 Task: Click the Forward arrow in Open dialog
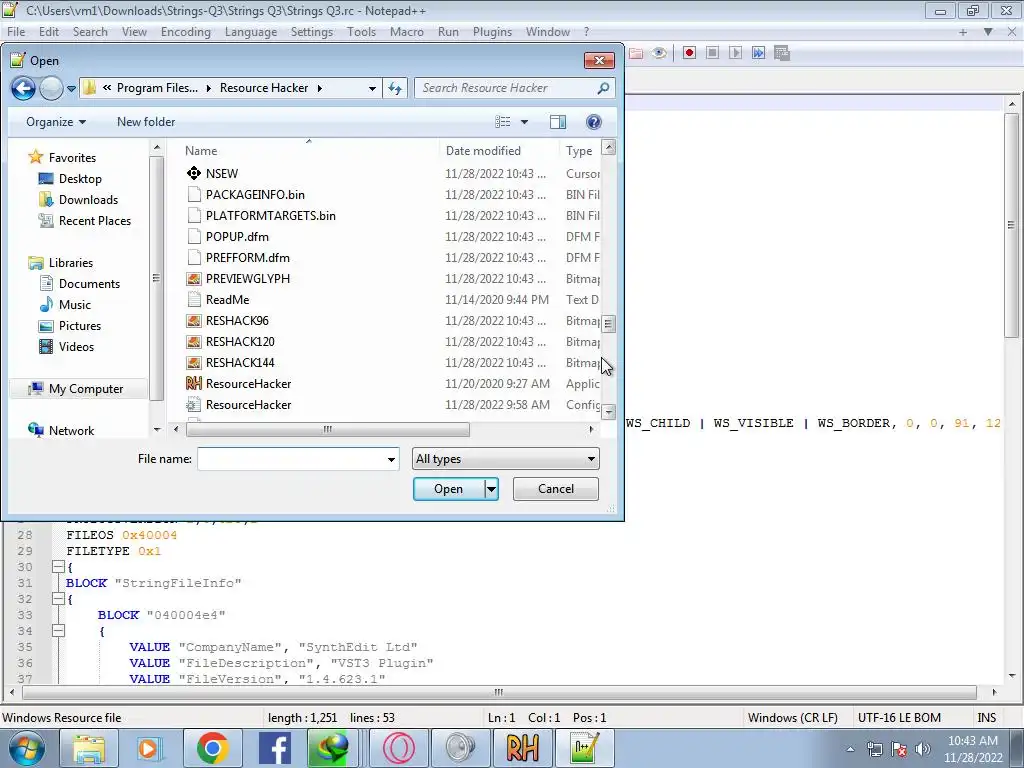click(51, 88)
